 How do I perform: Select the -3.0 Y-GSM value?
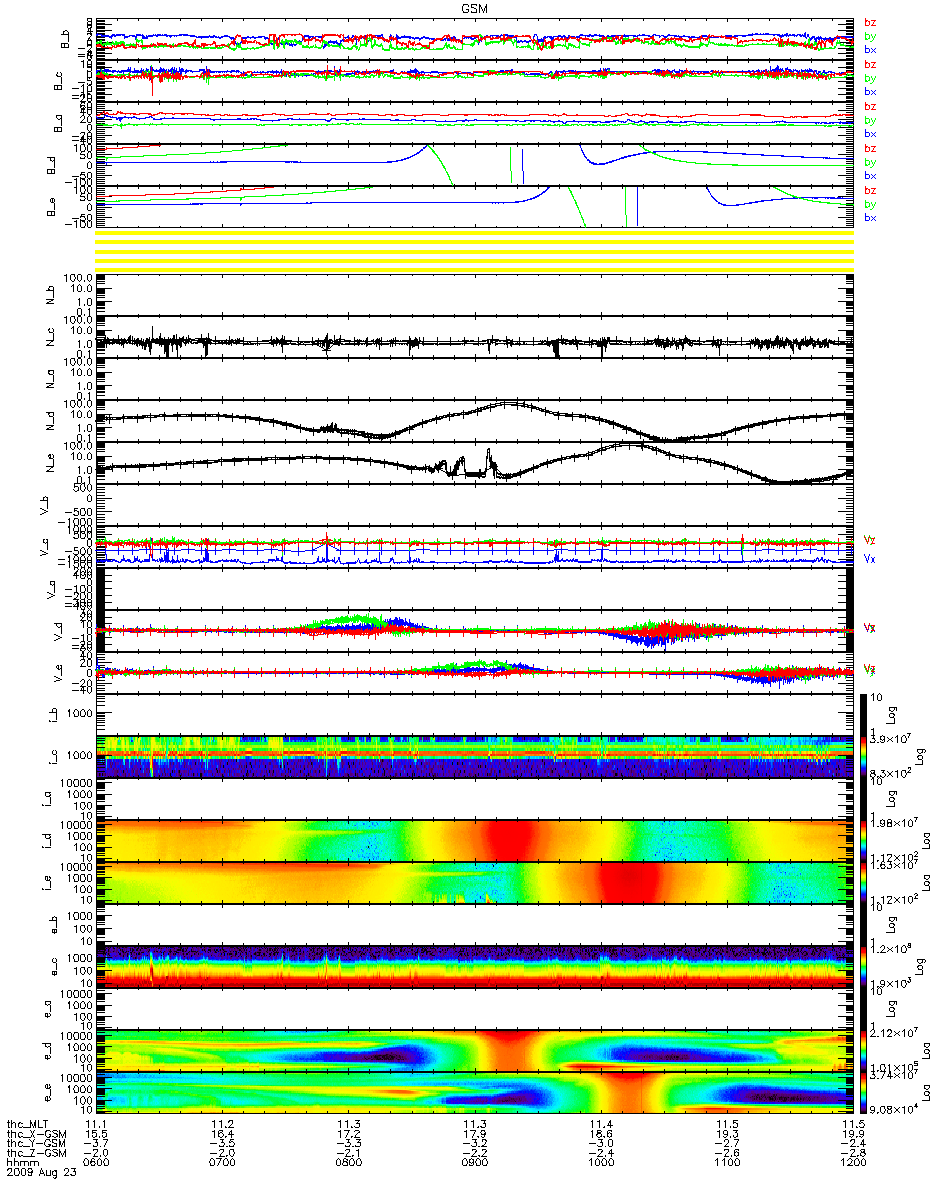(x=601, y=1142)
